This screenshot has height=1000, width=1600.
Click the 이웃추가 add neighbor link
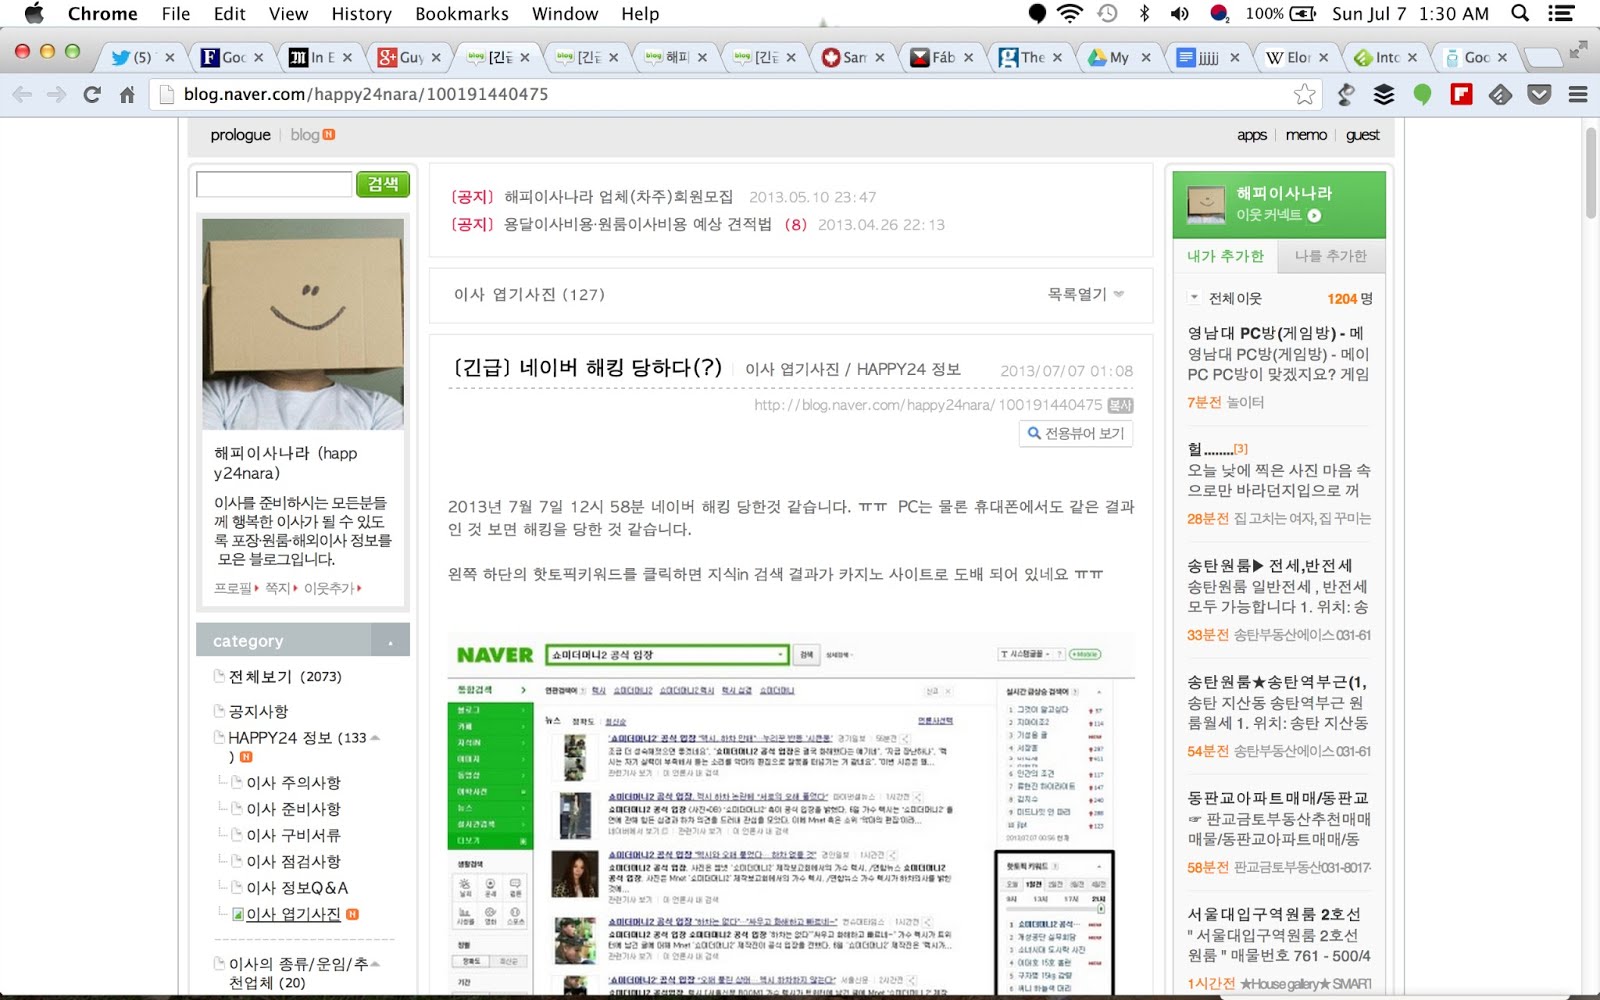click(330, 588)
